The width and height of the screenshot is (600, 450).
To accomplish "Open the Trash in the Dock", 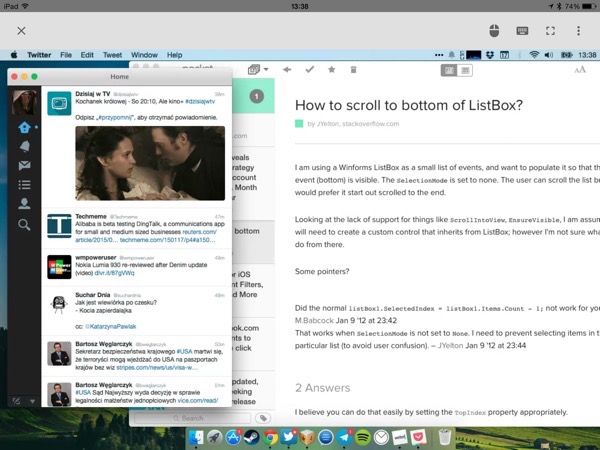I will 444,437.
